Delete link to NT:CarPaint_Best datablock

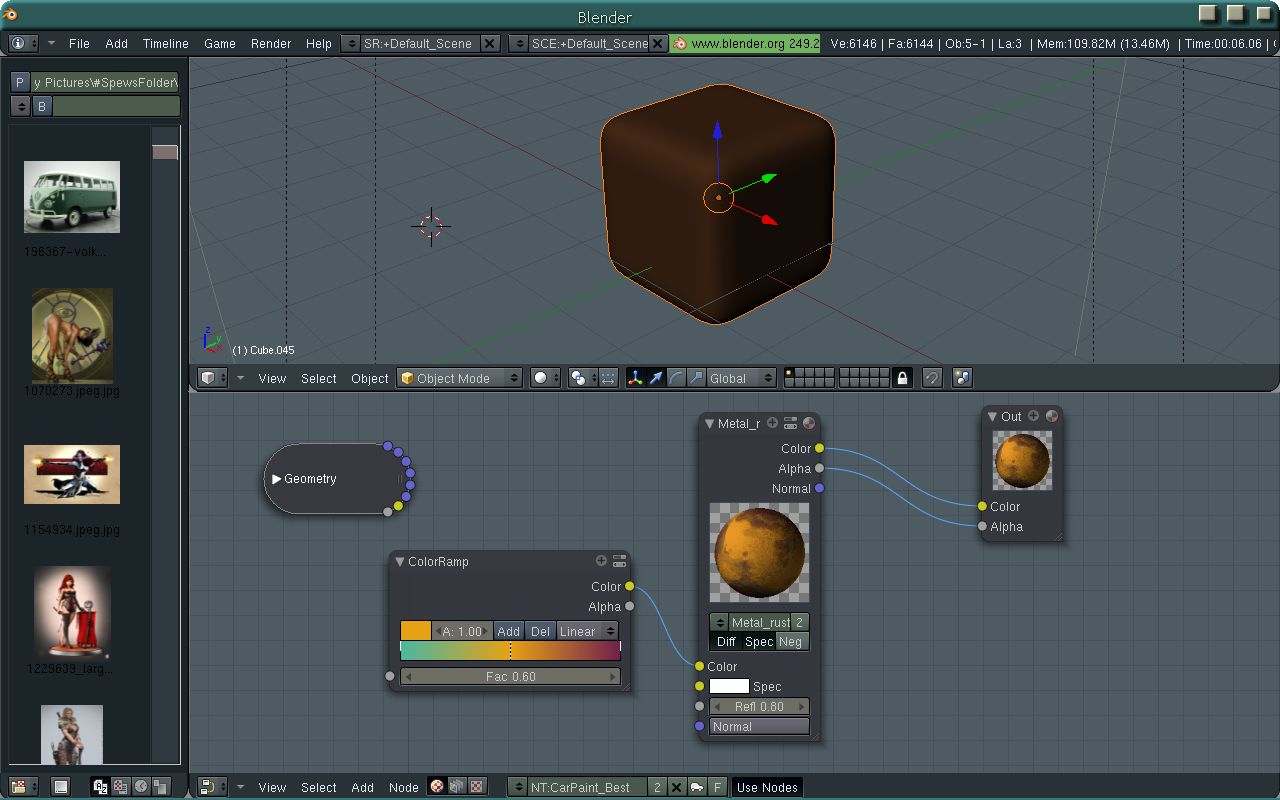point(676,787)
